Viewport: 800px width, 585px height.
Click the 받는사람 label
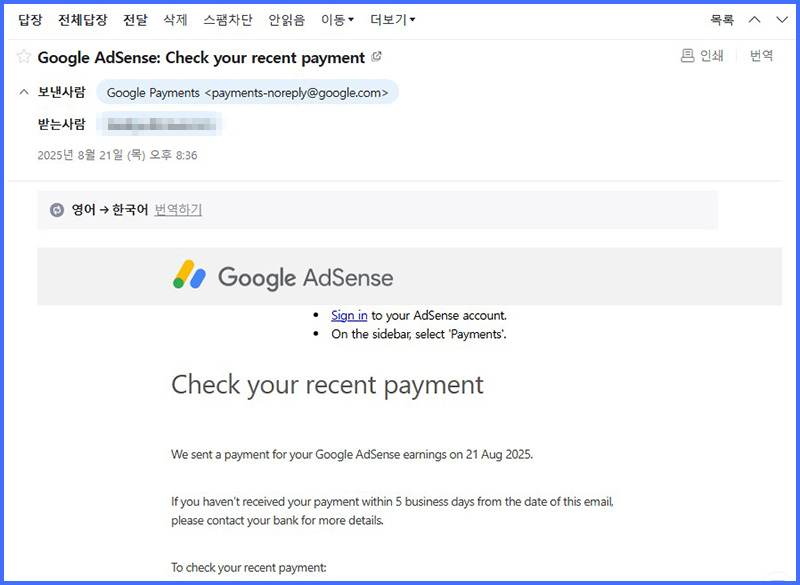[x=61, y=124]
